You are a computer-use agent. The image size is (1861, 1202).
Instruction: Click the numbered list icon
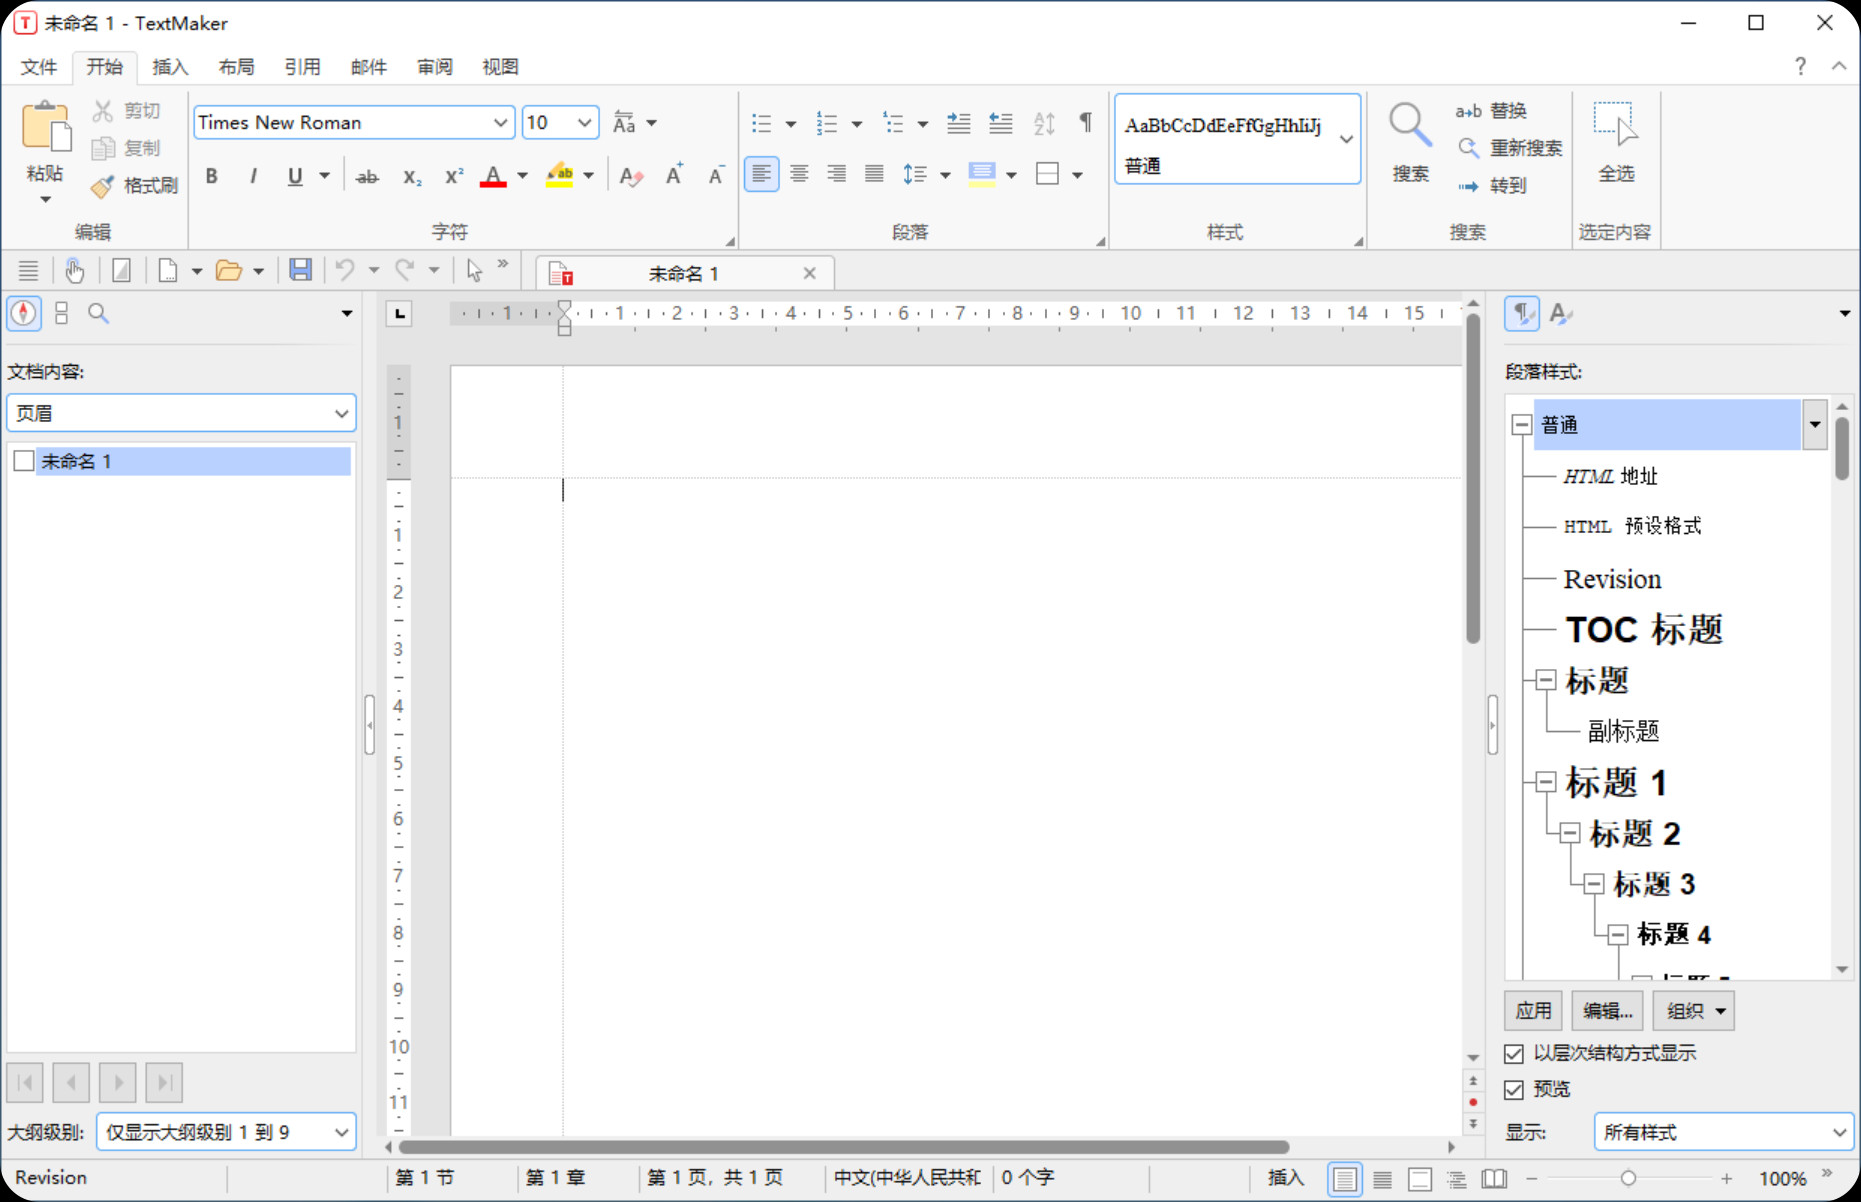827,123
